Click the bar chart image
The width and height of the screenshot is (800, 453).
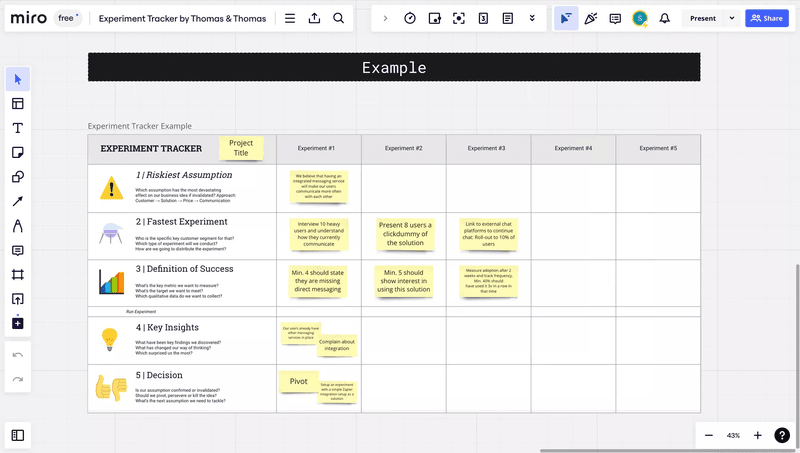tap(112, 282)
